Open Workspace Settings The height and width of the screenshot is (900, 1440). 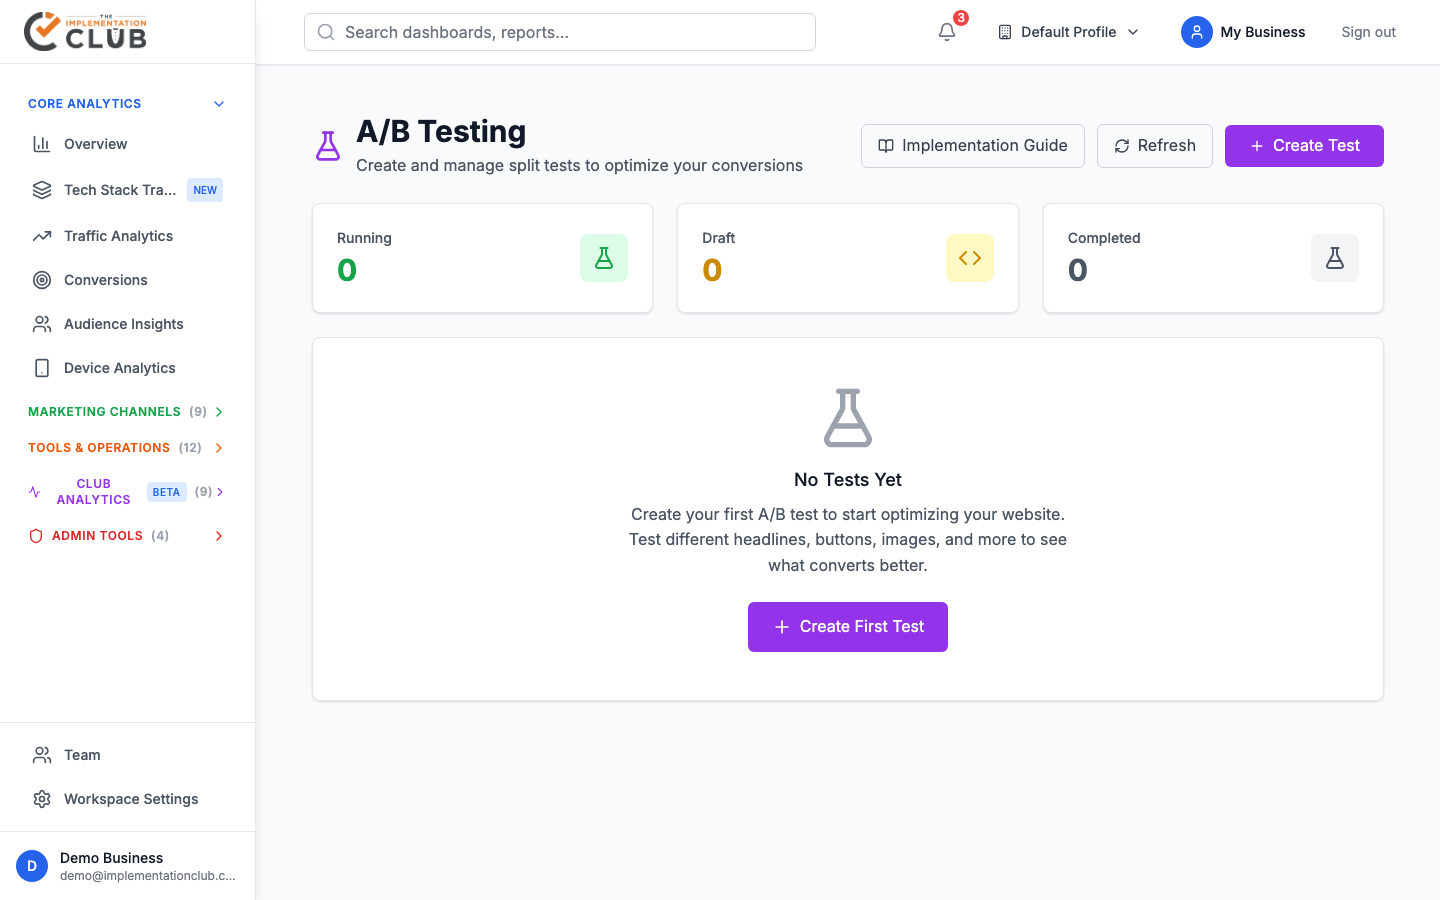tap(130, 798)
